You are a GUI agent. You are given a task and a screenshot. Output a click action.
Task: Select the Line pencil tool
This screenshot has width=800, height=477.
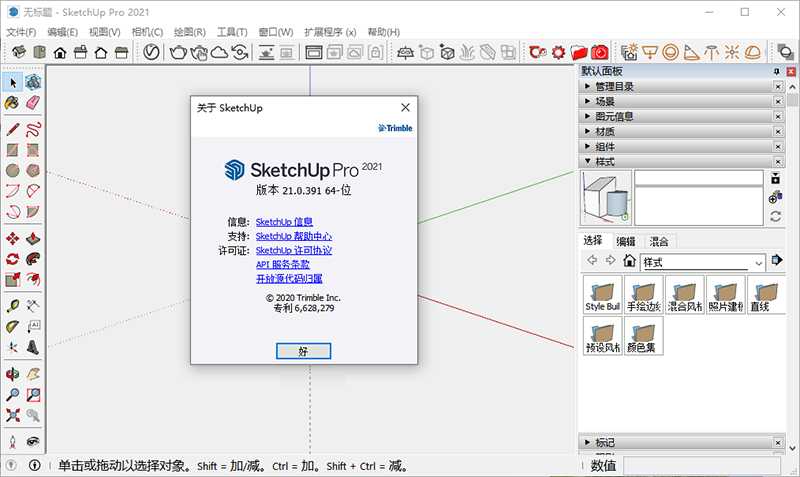(13, 130)
